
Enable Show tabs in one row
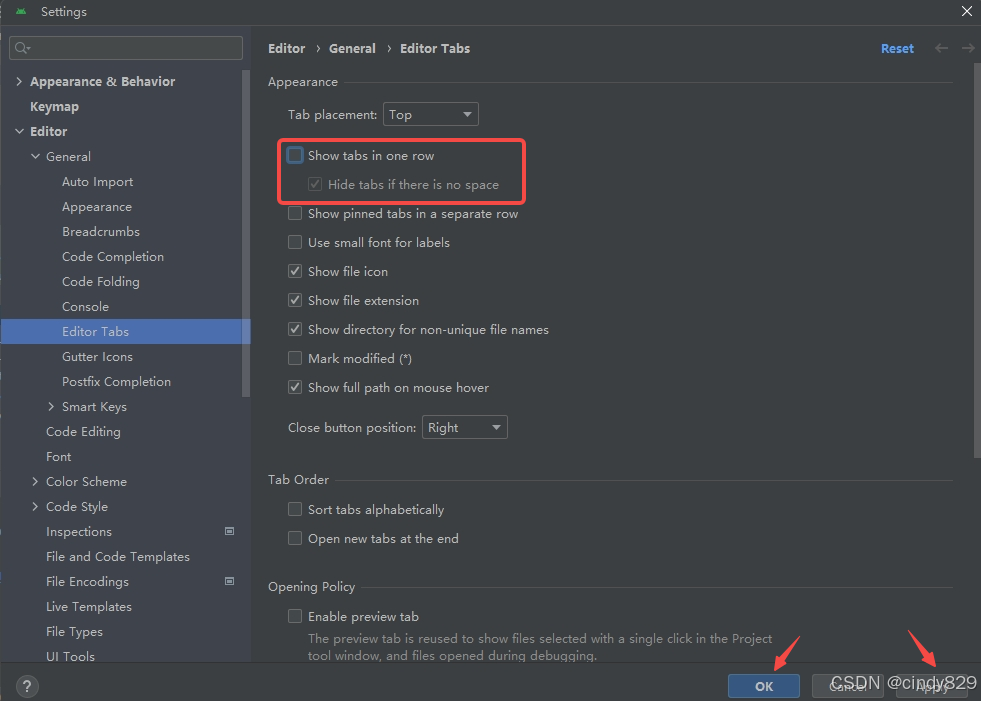[295, 155]
